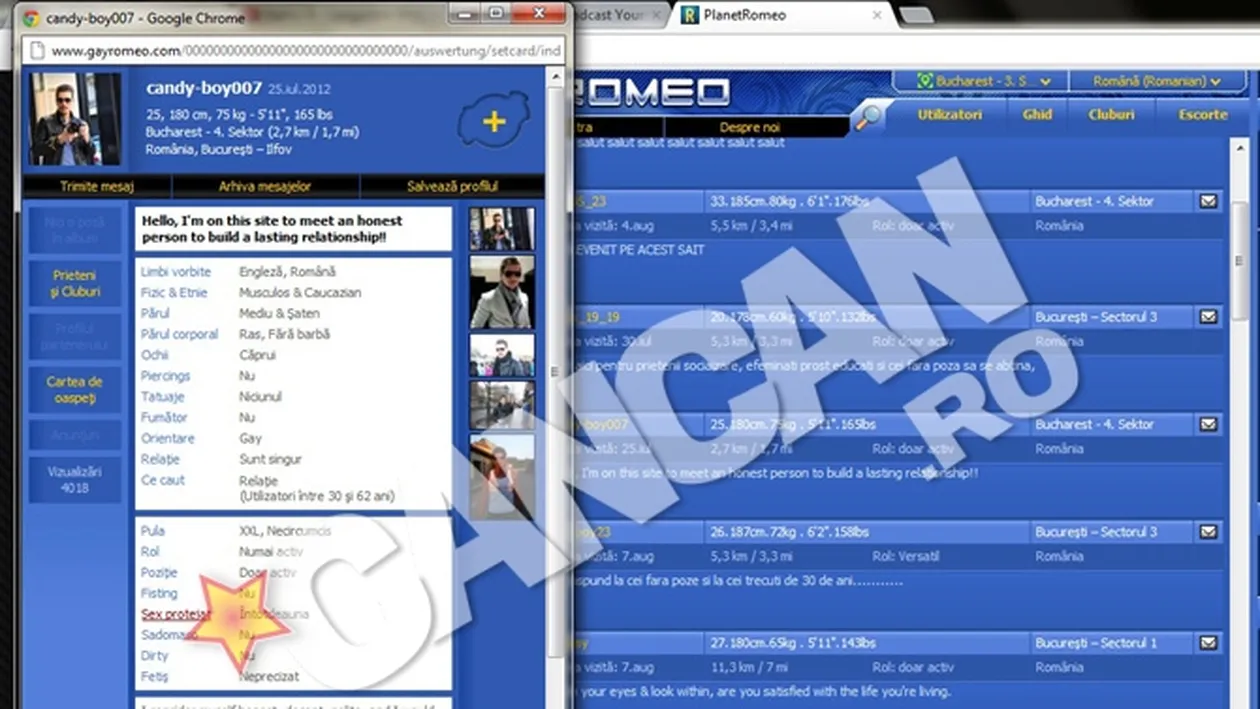Click the Sex protejat link marked by the star
Image resolution: width=1260 pixels, height=709 pixels.
click(176, 614)
